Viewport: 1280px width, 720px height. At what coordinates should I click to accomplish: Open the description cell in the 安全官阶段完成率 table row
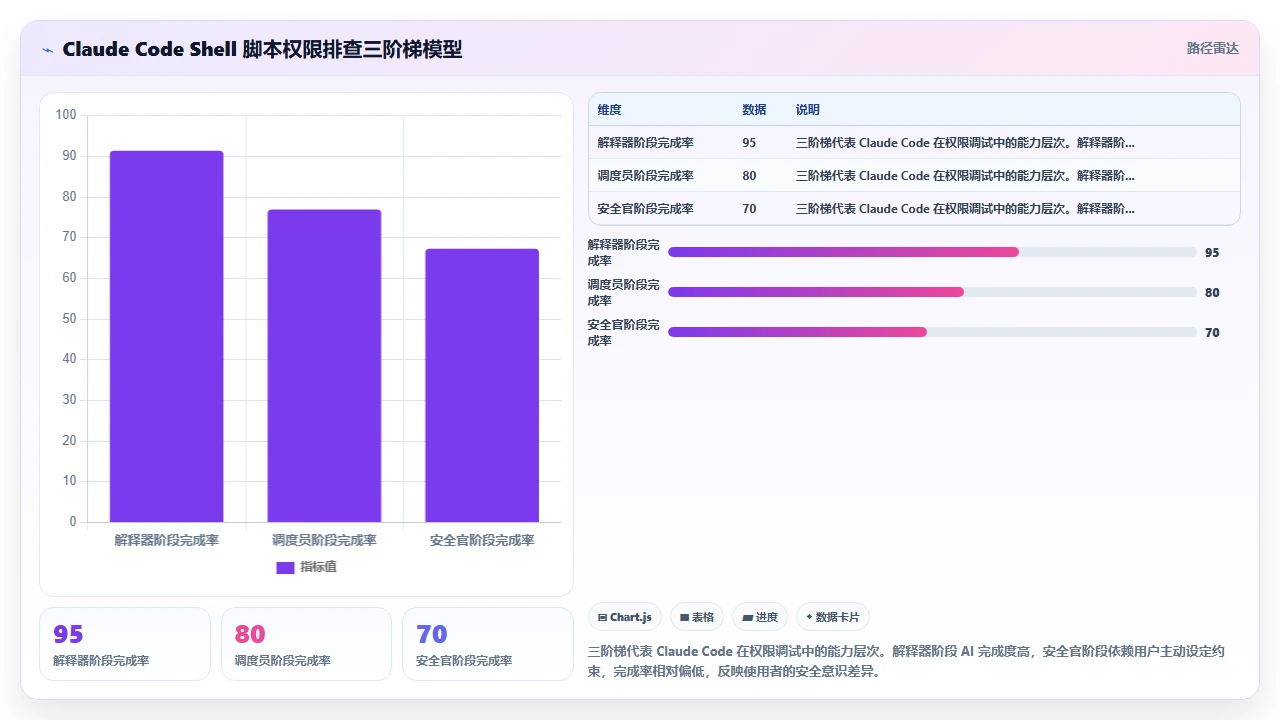point(965,209)
